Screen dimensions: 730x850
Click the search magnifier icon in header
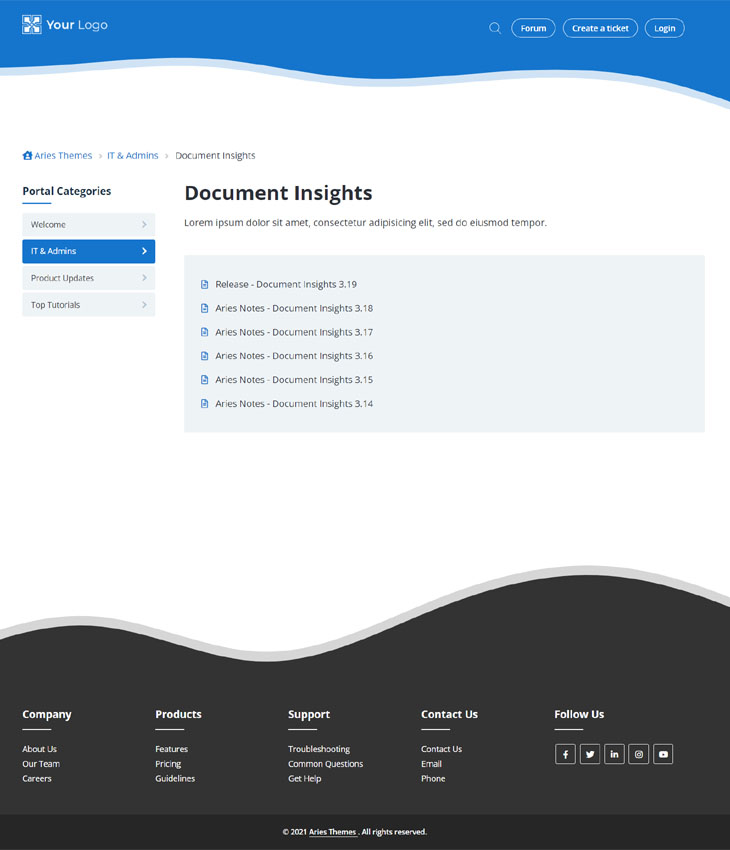pos(494,28)
